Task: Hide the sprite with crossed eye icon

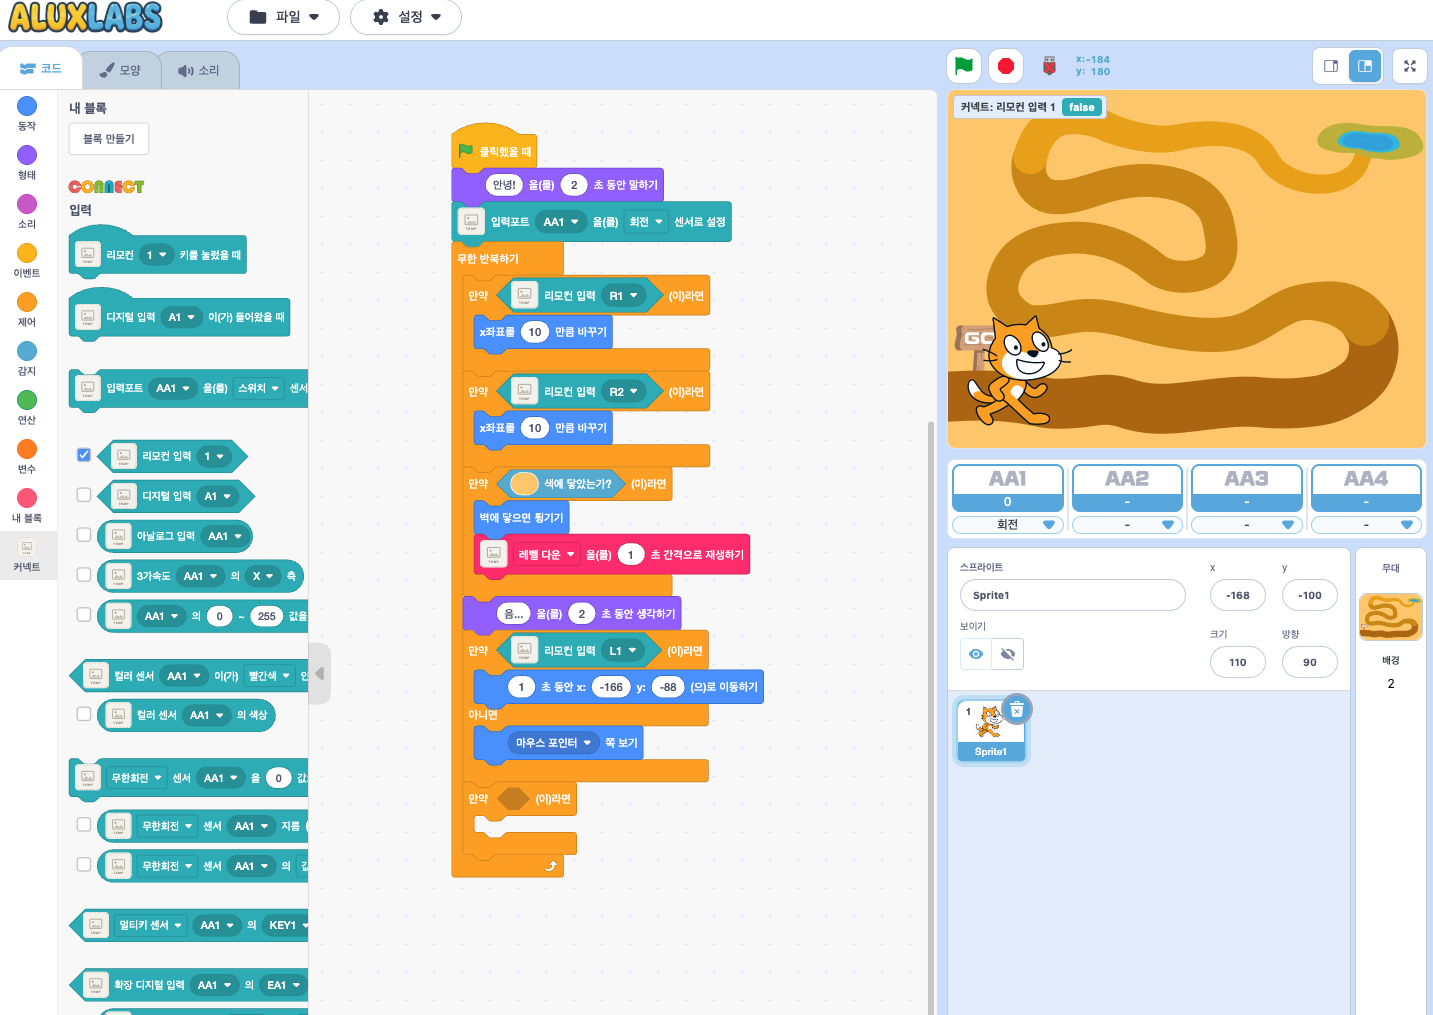Action: pyautogui.click(x=1008, y=654)
